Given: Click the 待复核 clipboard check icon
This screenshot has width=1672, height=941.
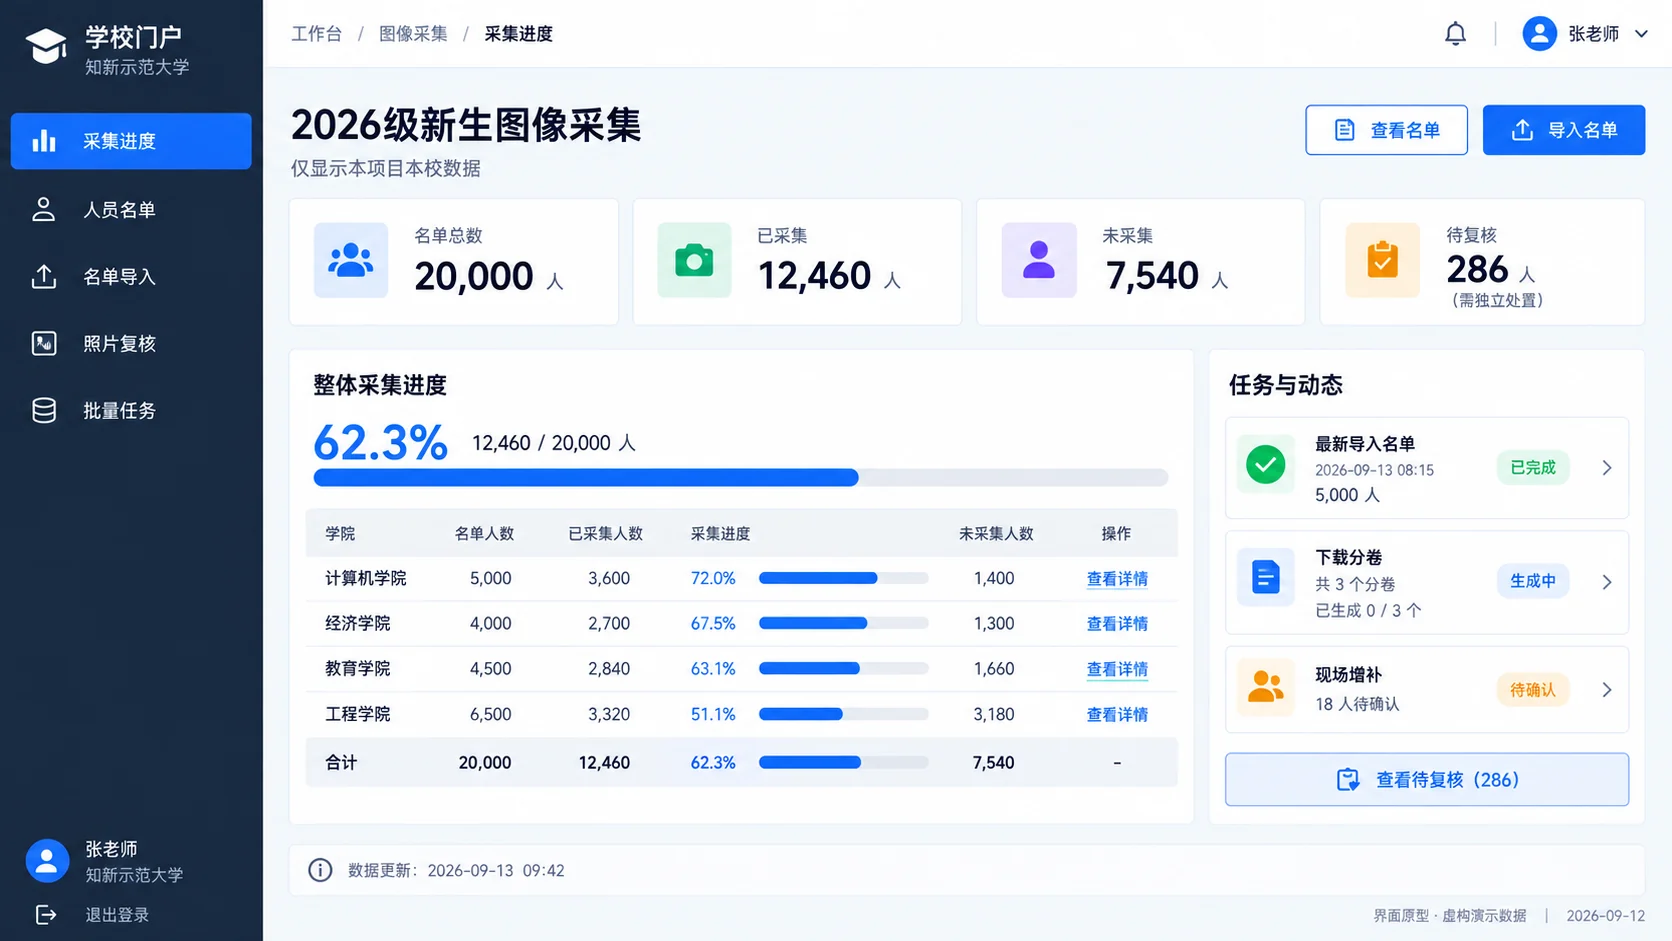Looking at the screenshot, I should point(1382,260).
